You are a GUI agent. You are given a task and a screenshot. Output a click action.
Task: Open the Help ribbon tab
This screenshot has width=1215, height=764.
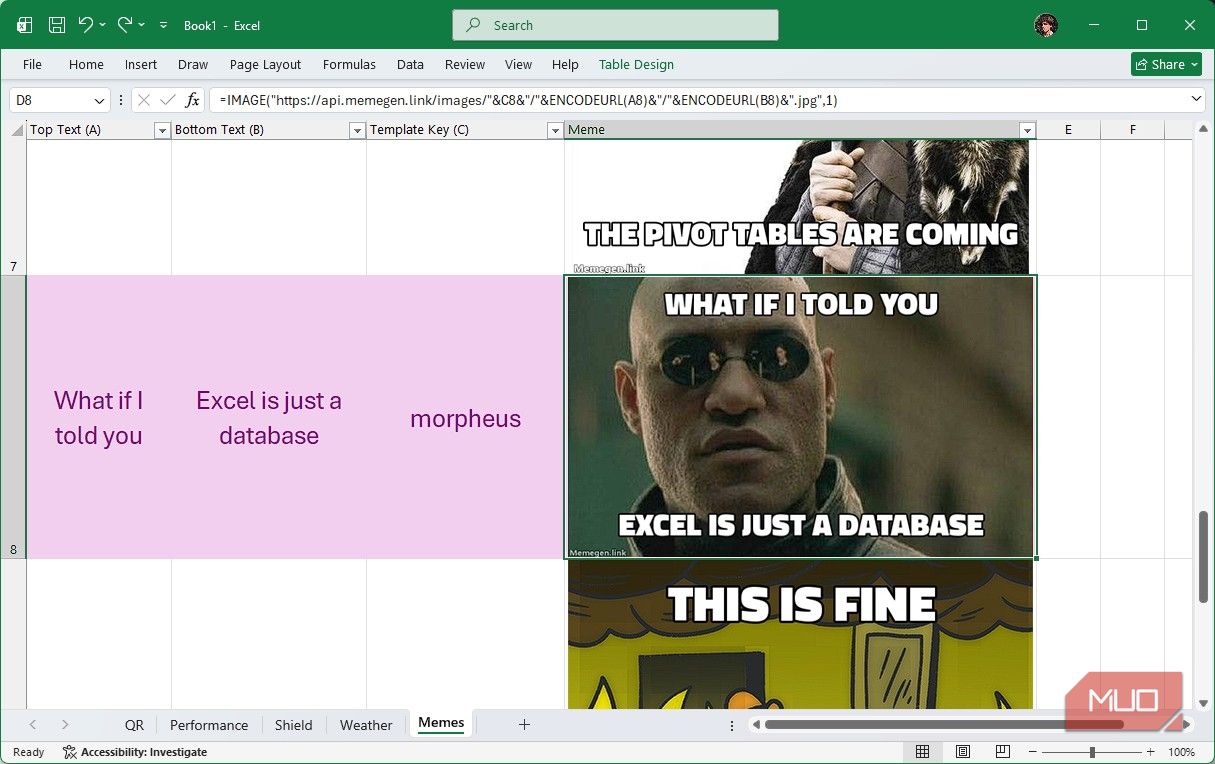pyautogui.click(x=565, y=64)
